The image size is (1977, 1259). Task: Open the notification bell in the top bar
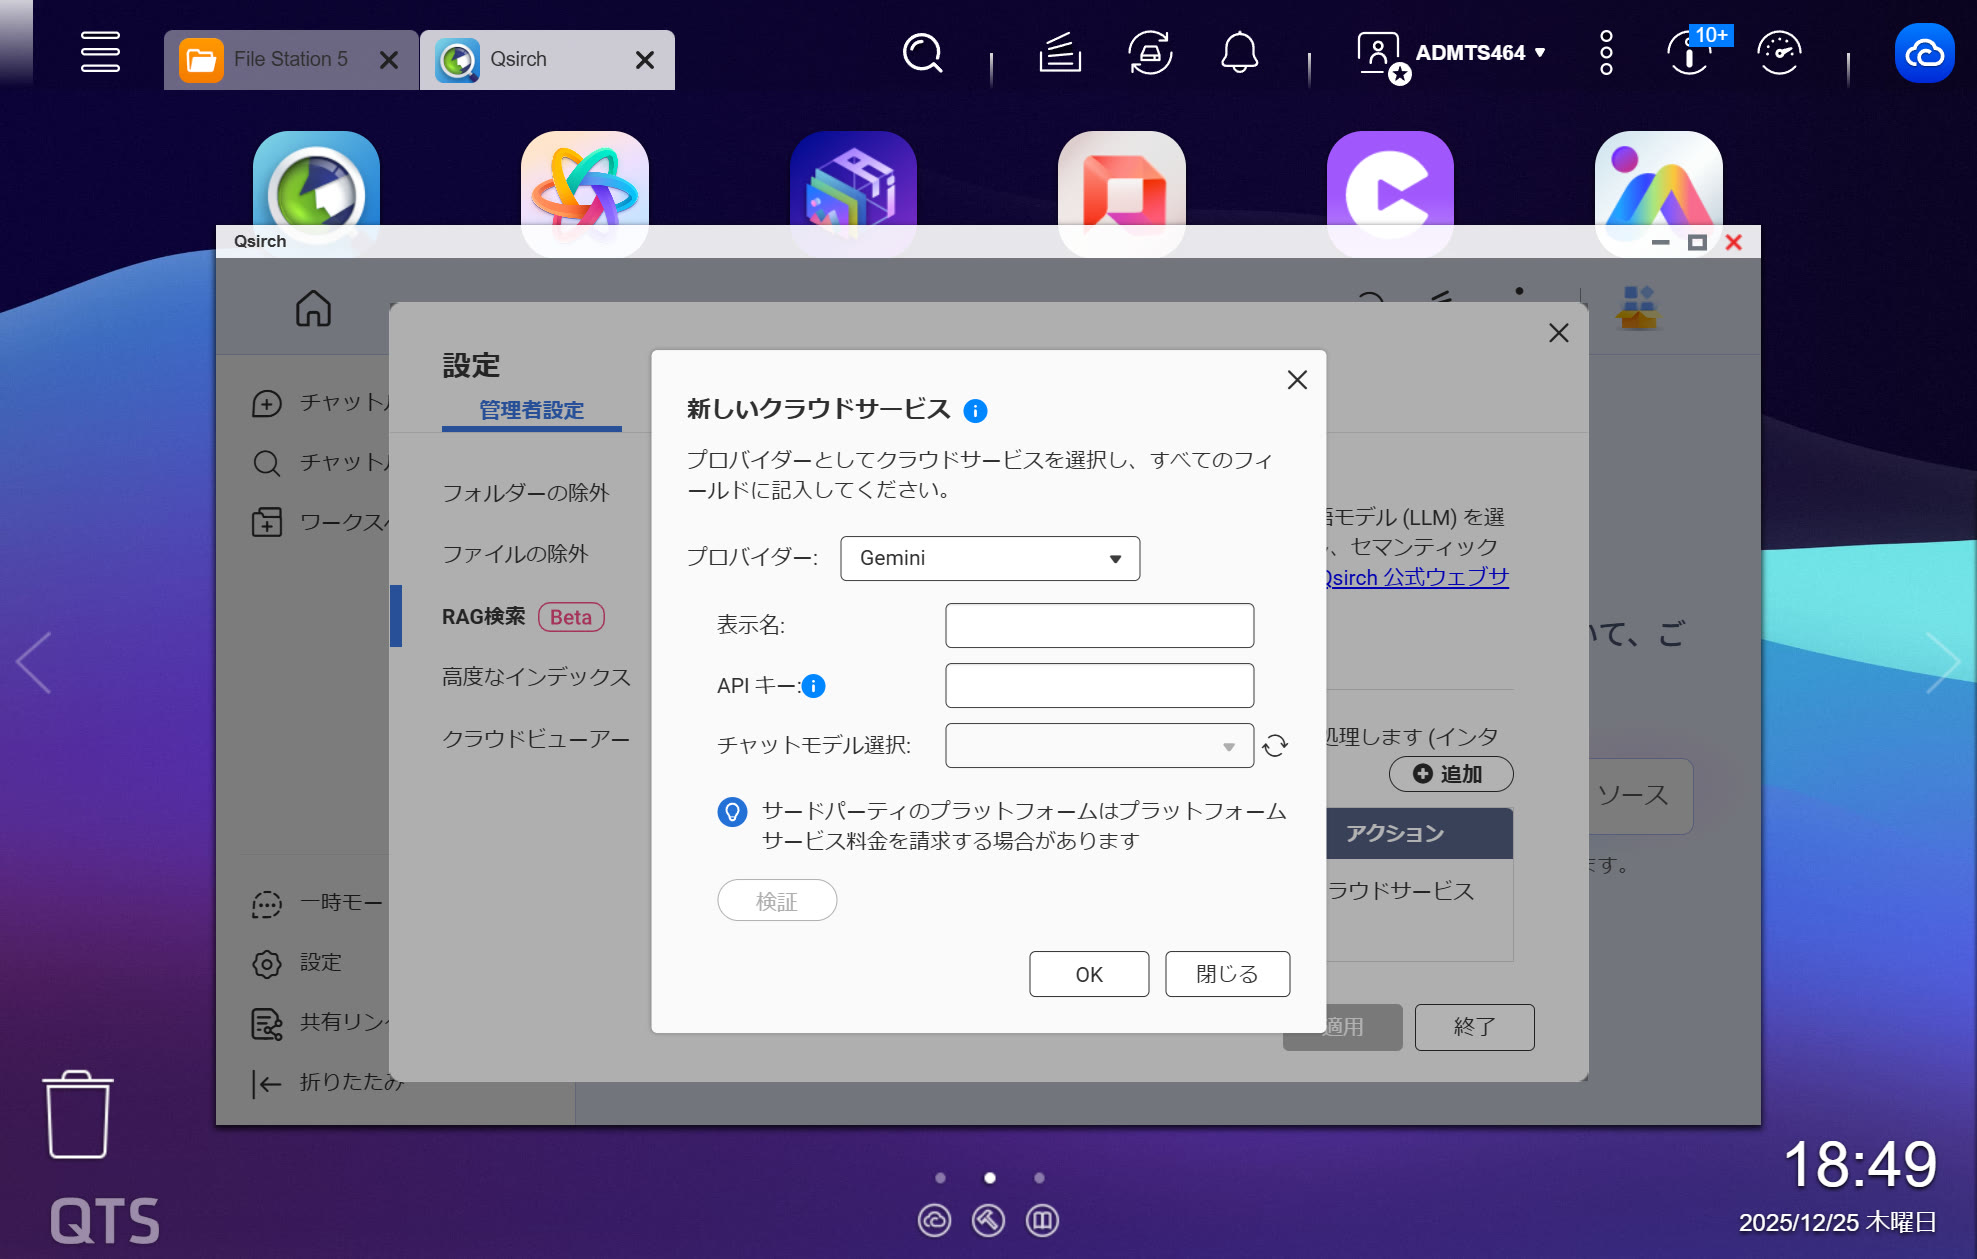coord(1239,53)
